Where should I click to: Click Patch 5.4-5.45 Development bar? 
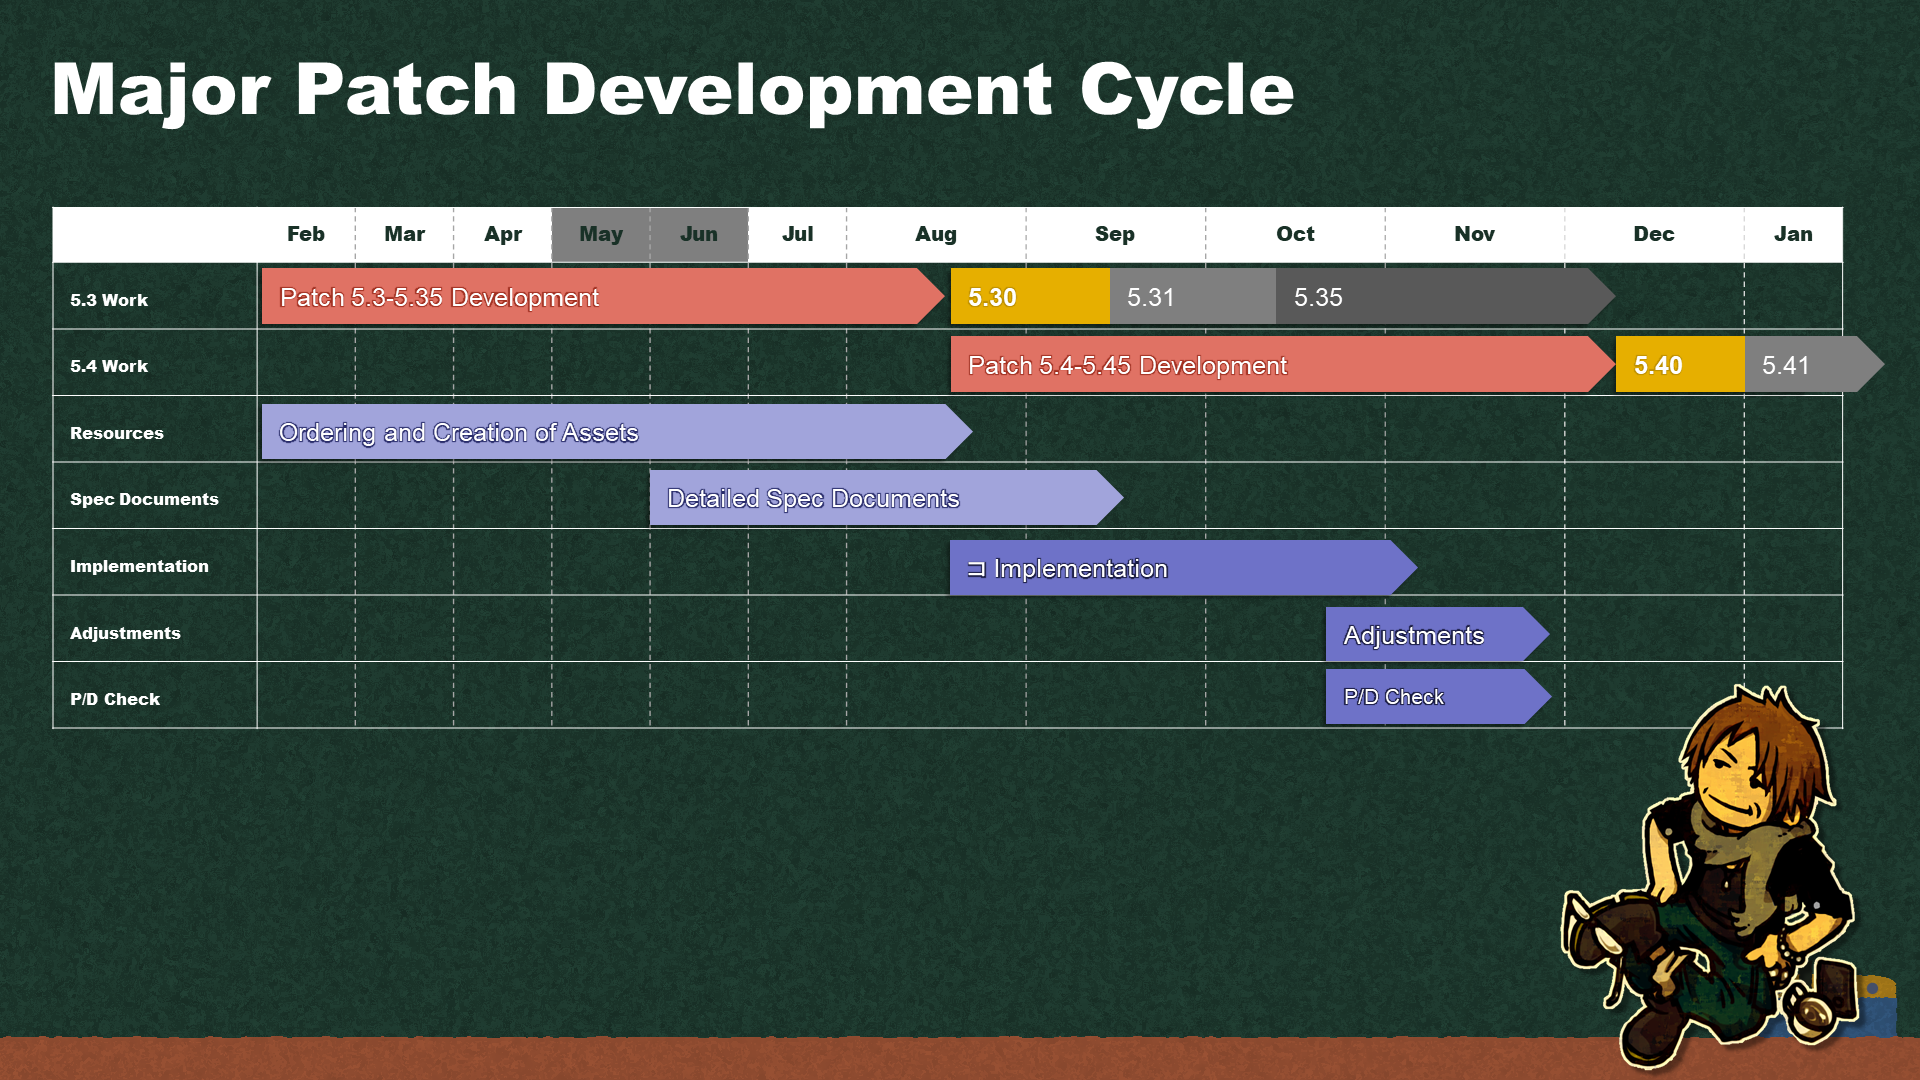[1270, 365]
